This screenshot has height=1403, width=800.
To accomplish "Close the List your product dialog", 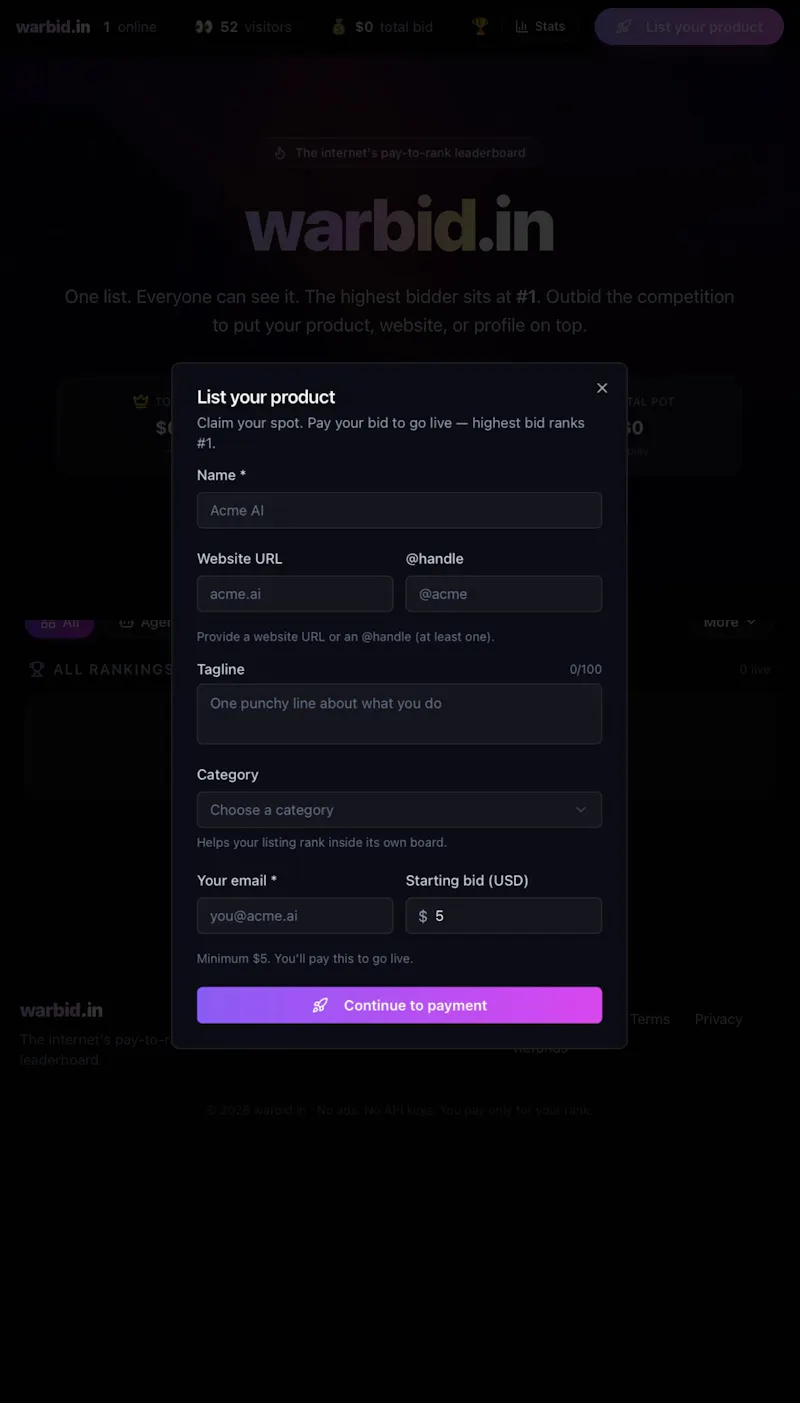I will pos(602,388).
